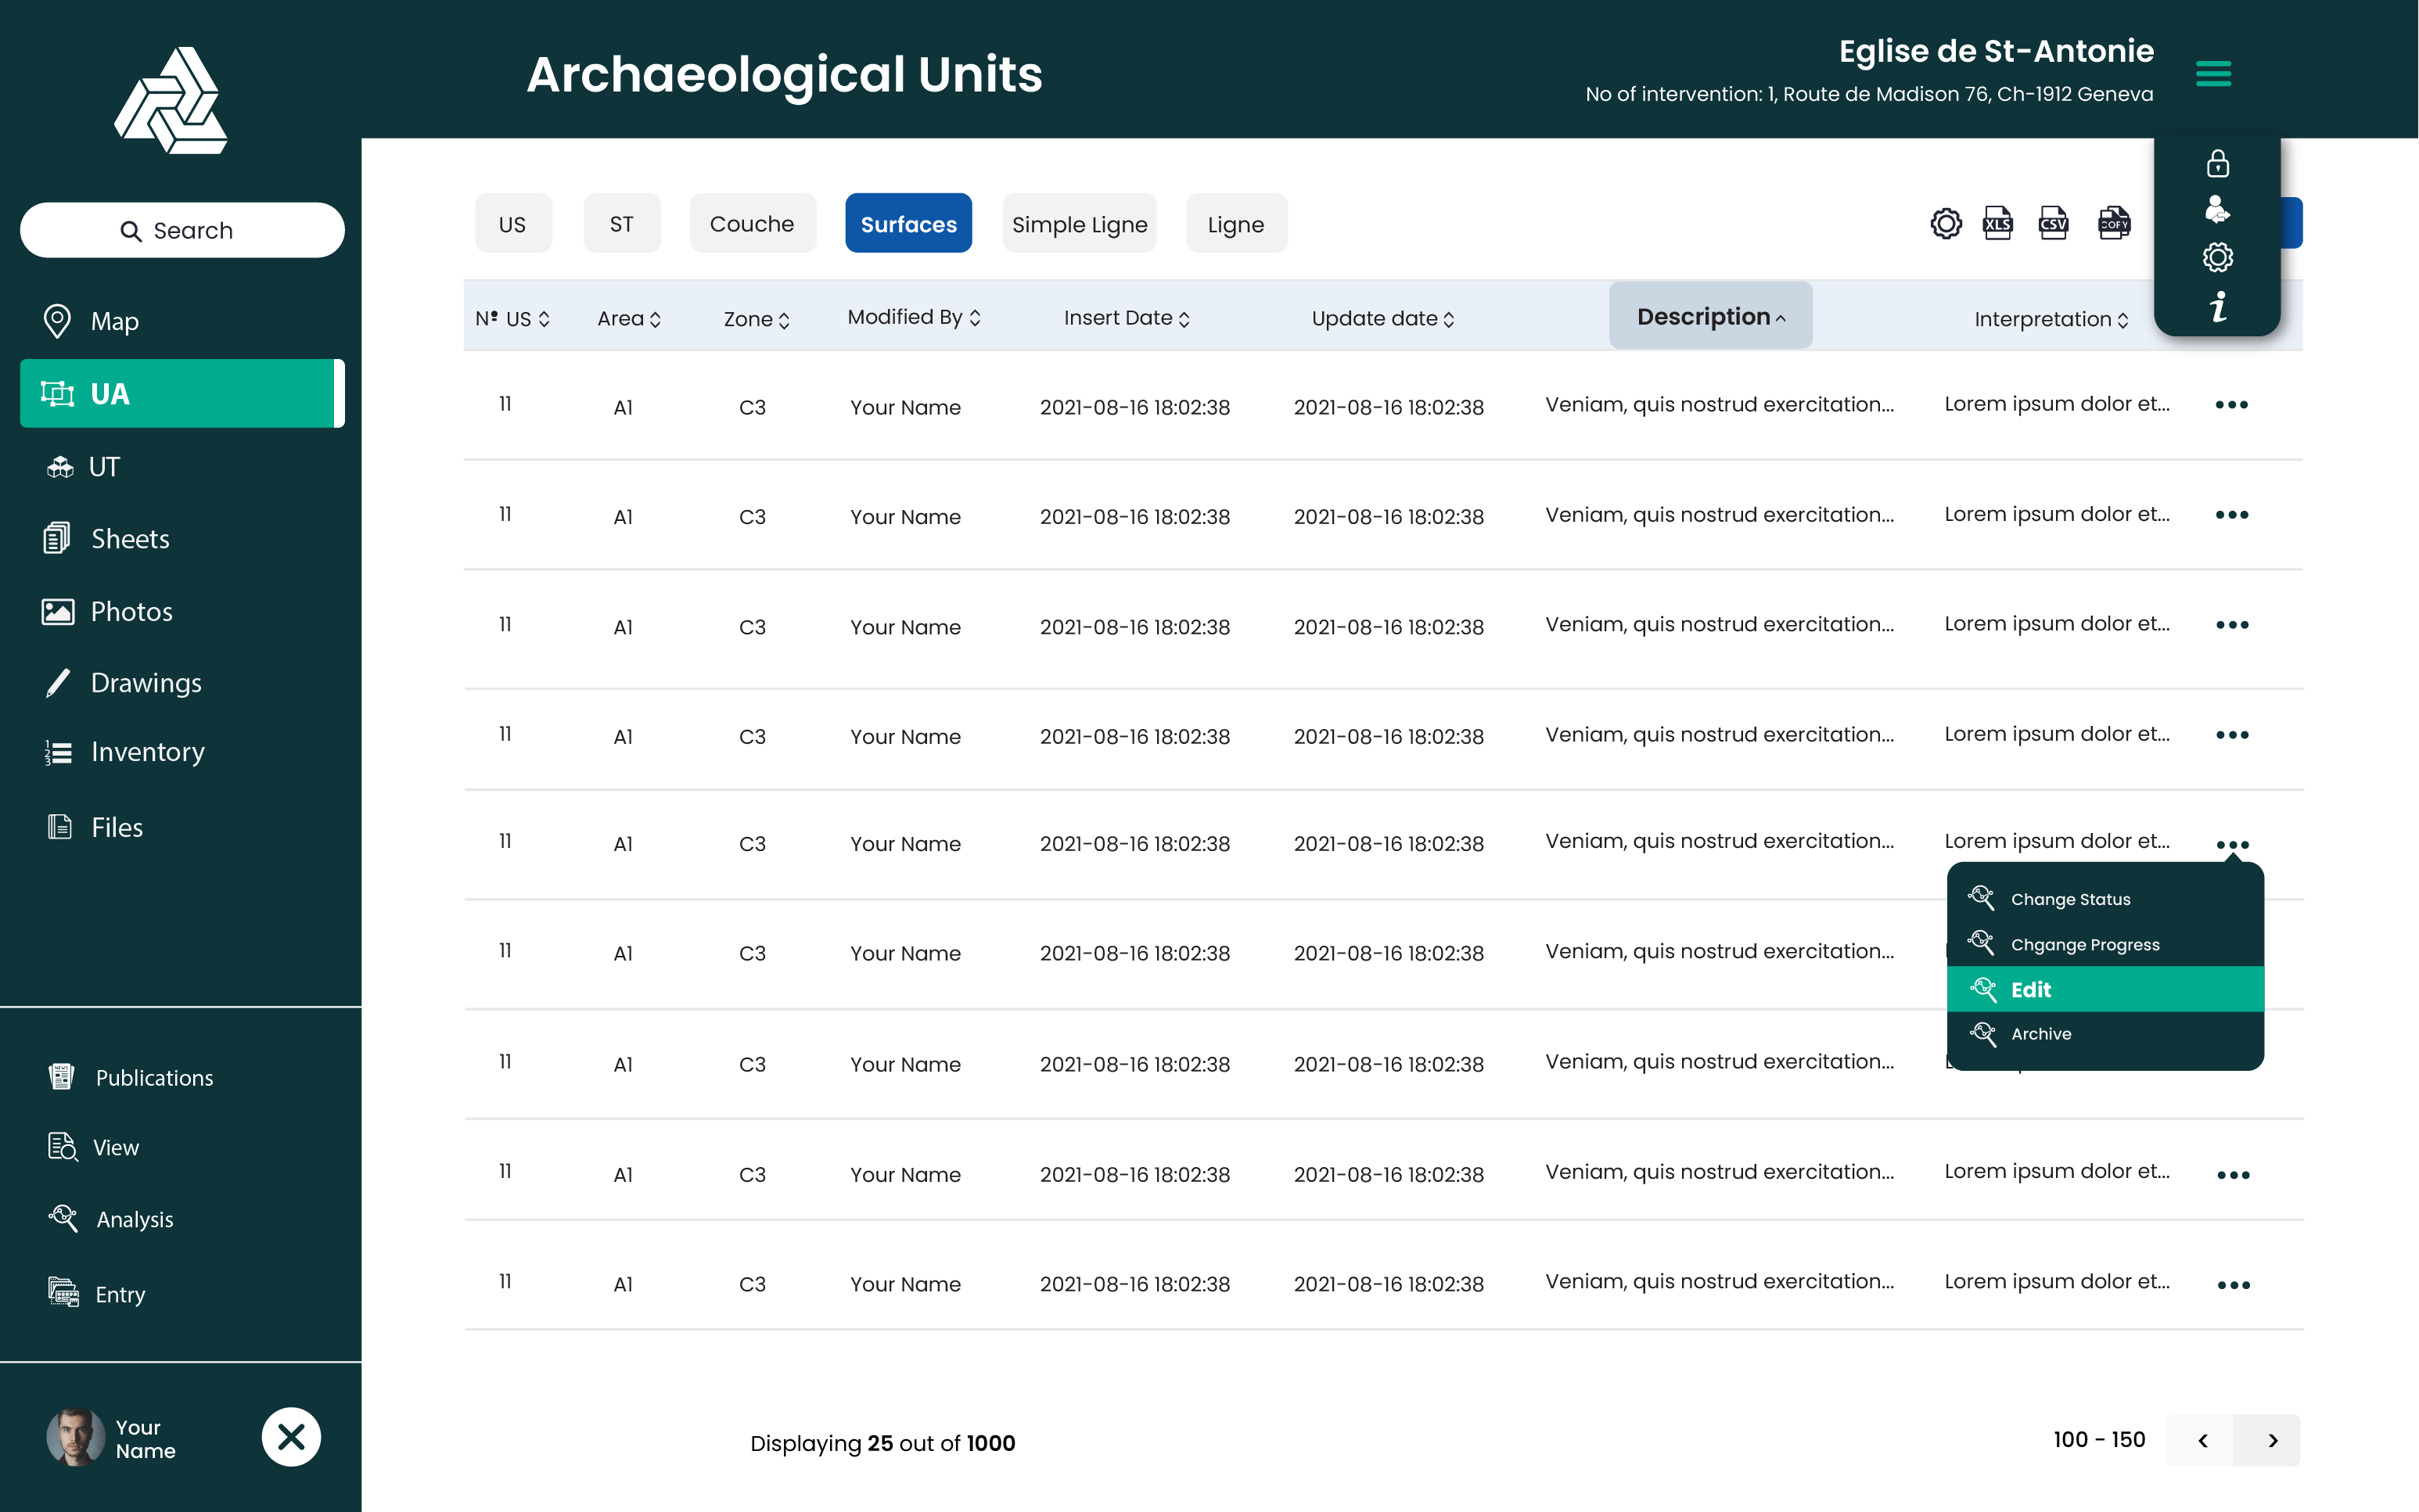Click the CSV export icon
2419x1512 pixels.
click(2053, 223)
